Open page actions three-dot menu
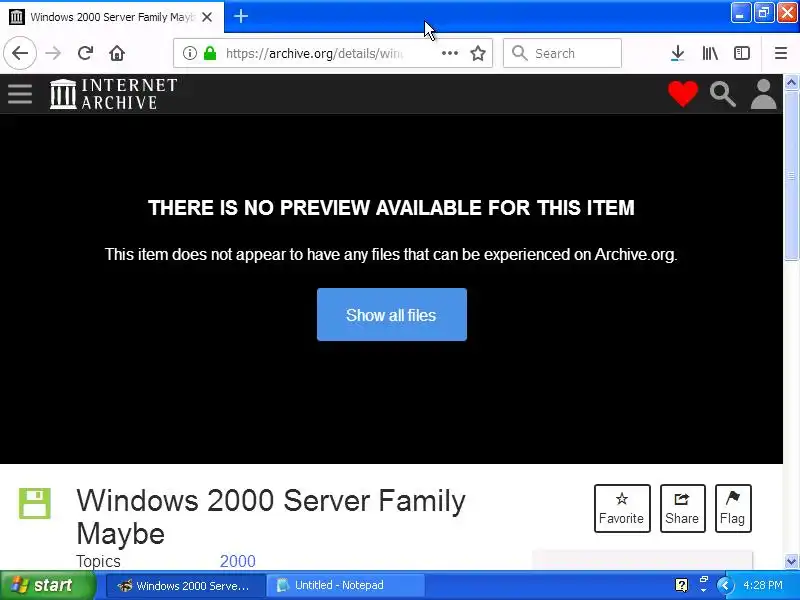The width and height of the screenshot is (800, 600). (x=449, y=53)
